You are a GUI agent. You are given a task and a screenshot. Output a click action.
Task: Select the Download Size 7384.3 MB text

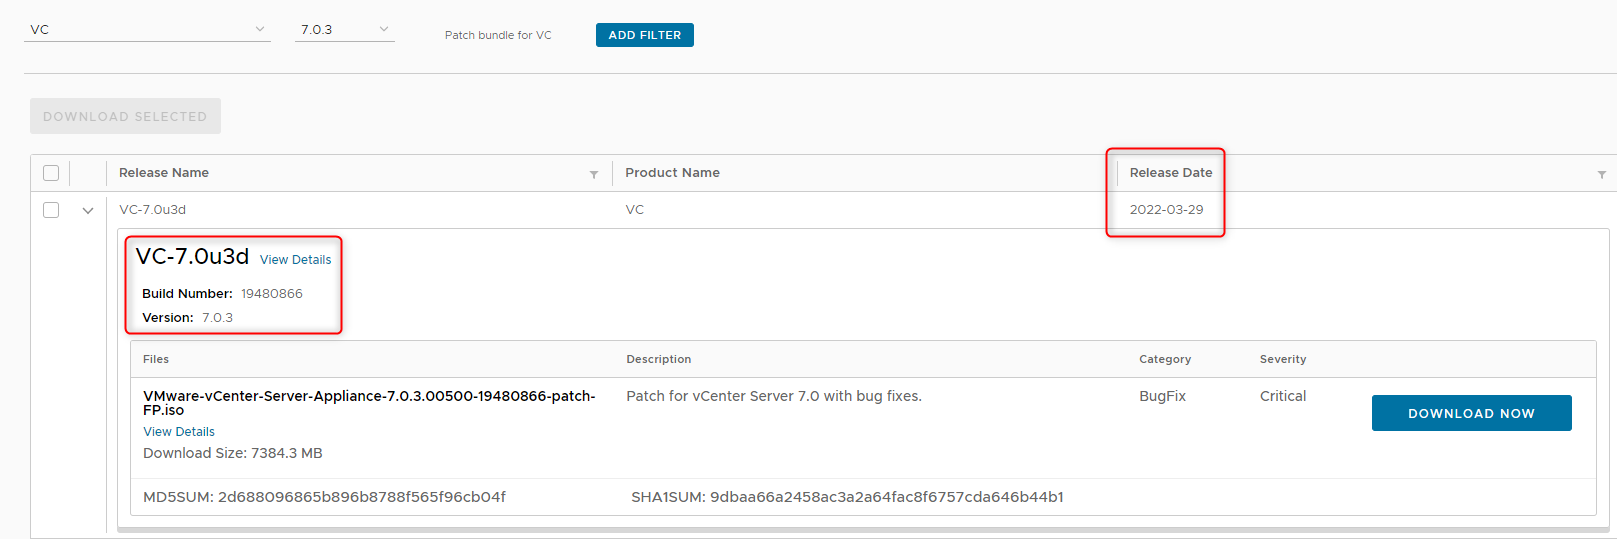pos(233,453)
